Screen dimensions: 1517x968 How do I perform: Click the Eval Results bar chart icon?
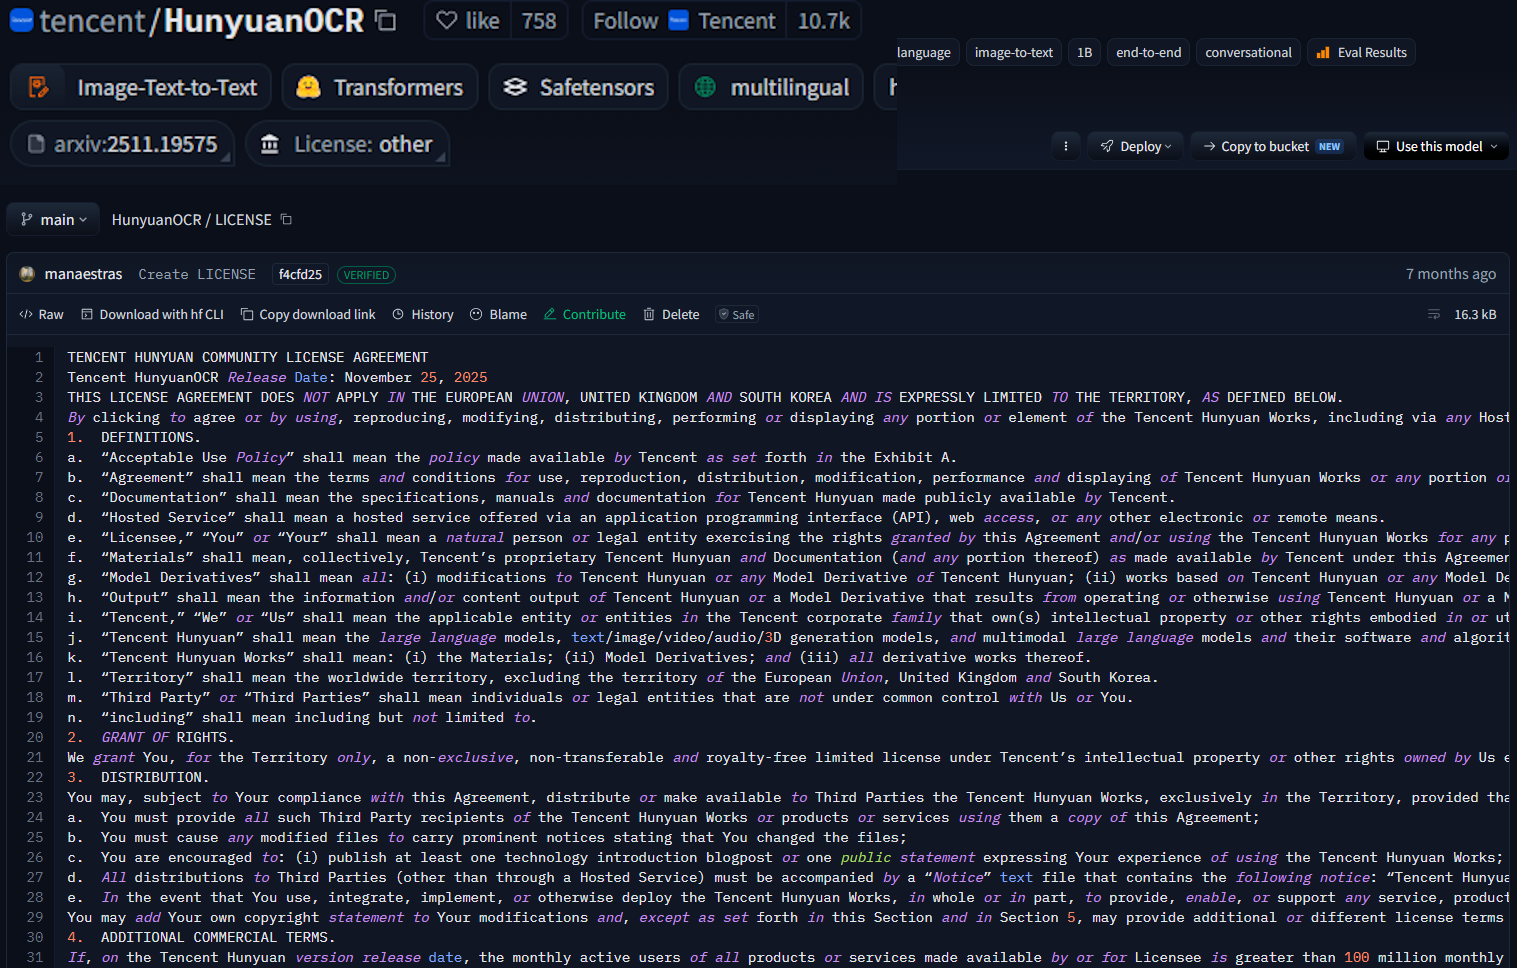[1323, 53]
